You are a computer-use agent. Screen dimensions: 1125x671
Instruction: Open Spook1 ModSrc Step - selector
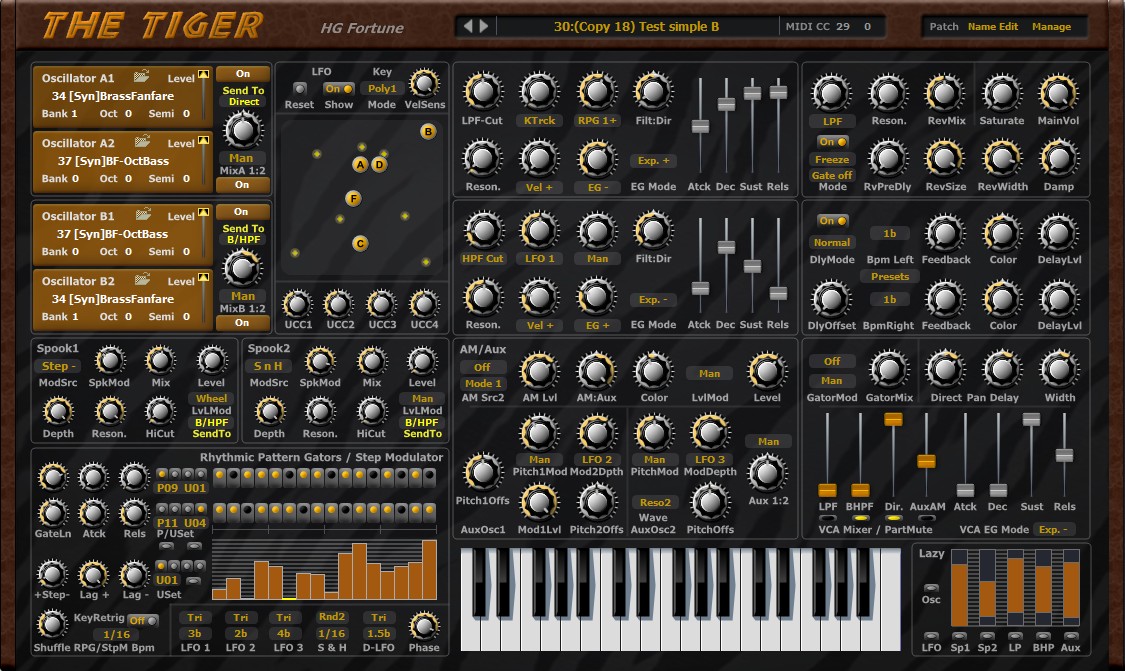point(57,366)
